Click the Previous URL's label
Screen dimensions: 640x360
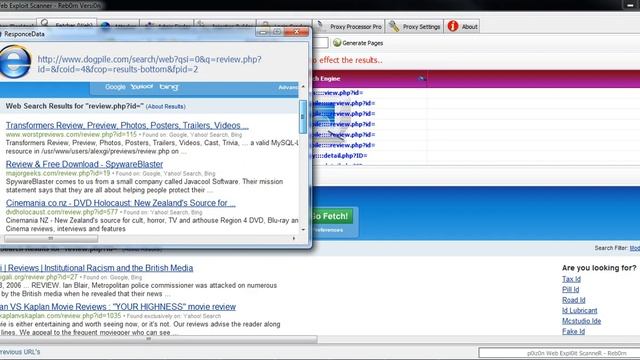tap(20, 352)
